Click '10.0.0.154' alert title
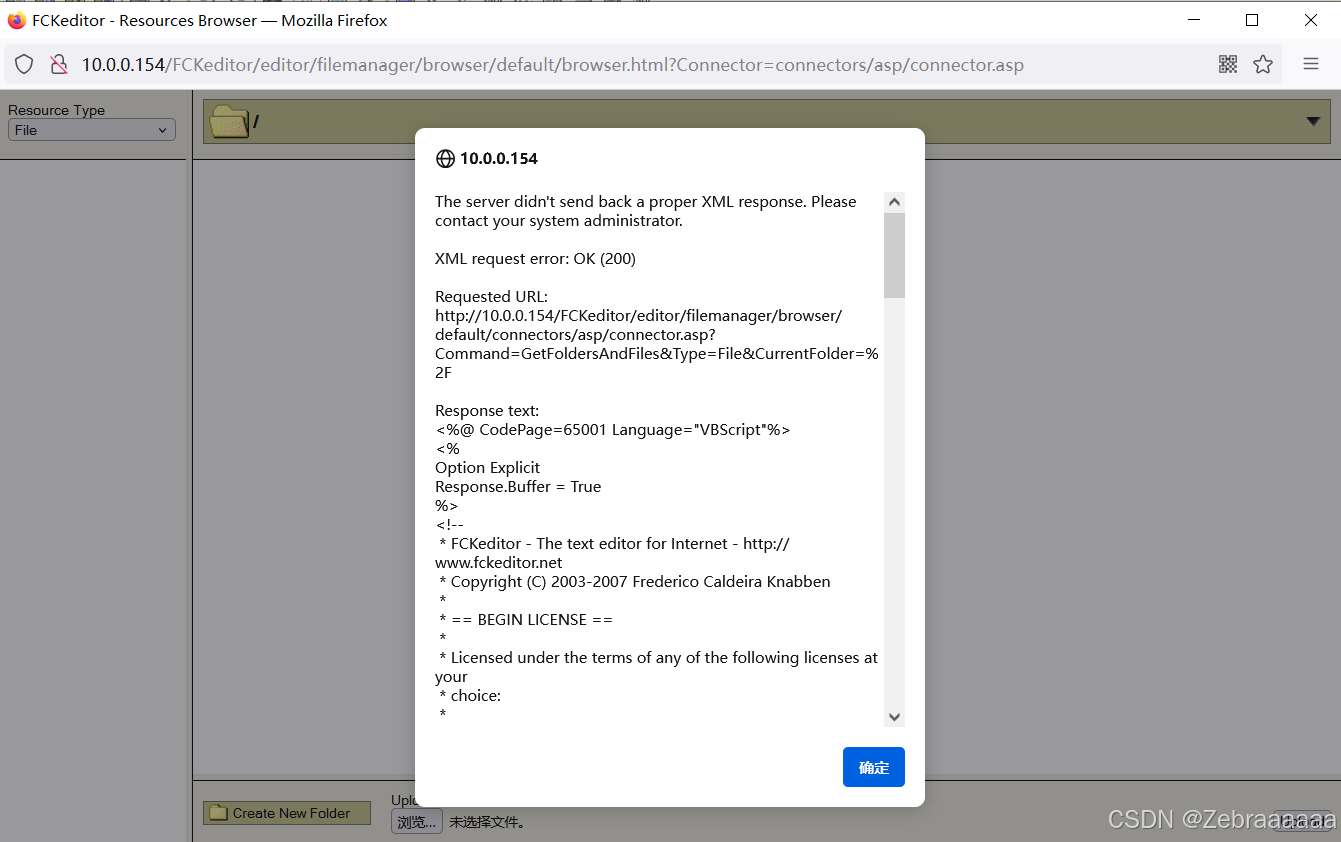This screenshot has width=1341, height=842. tap(498, 159)
